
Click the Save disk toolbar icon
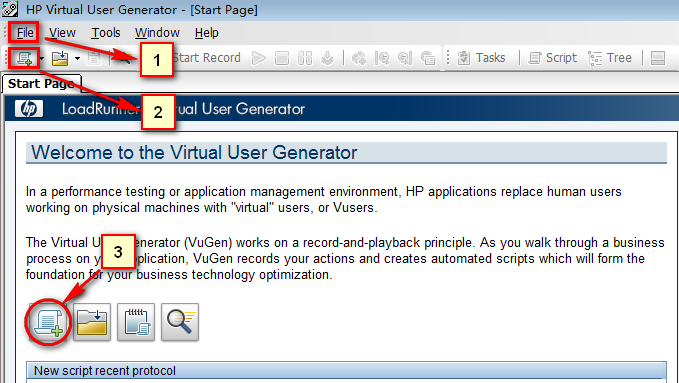(x=94, y=58)
